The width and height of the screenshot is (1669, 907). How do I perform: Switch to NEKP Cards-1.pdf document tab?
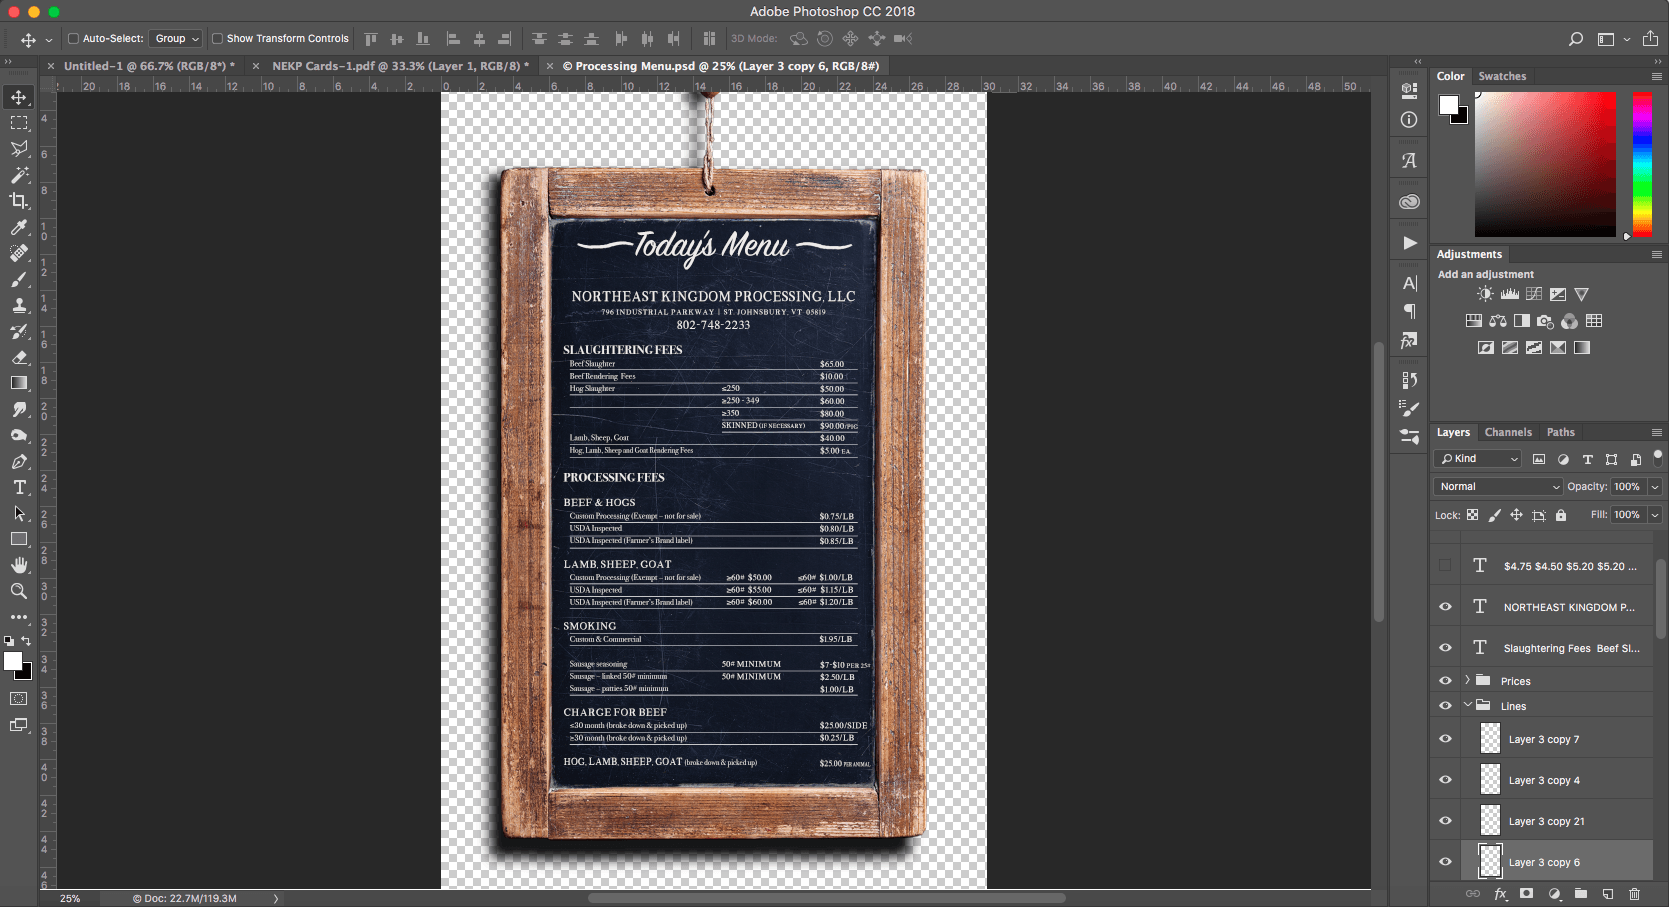395,66
